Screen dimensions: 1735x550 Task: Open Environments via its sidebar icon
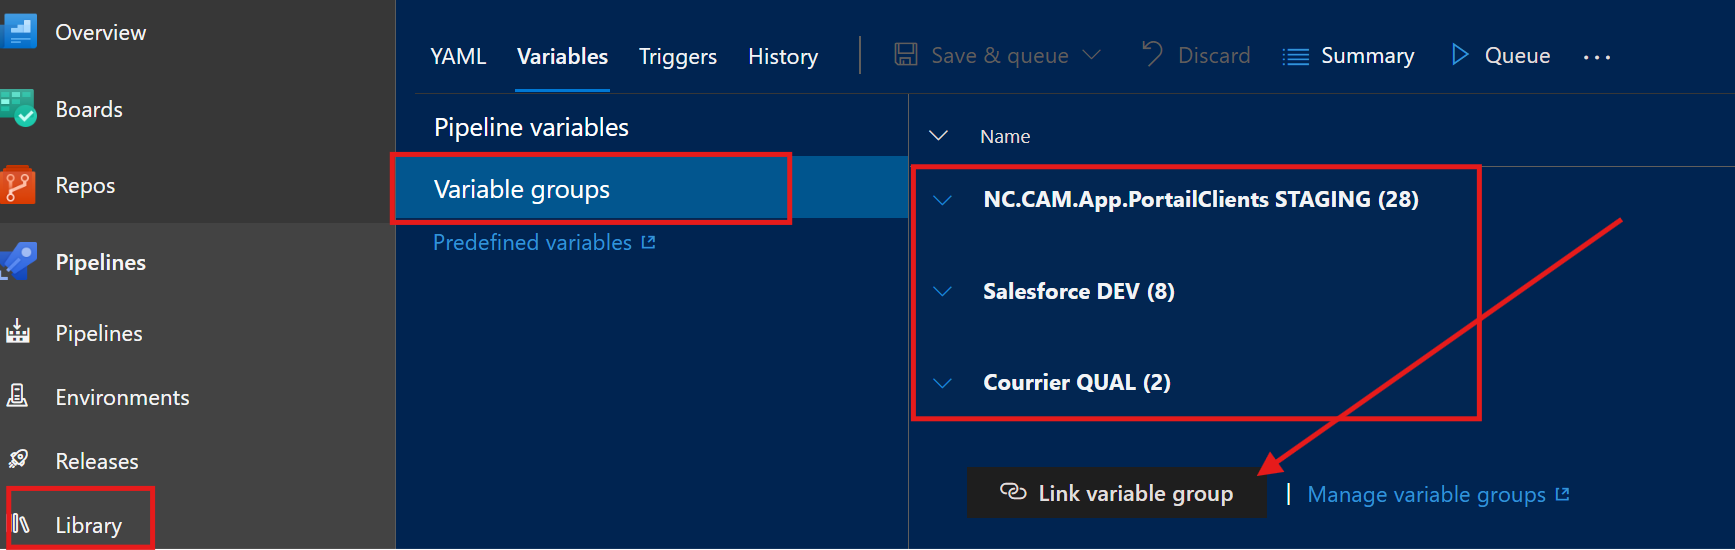(18, 397)
